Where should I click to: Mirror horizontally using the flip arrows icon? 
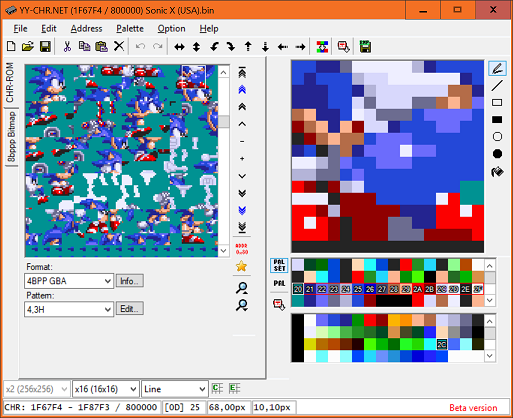point(179,47)
